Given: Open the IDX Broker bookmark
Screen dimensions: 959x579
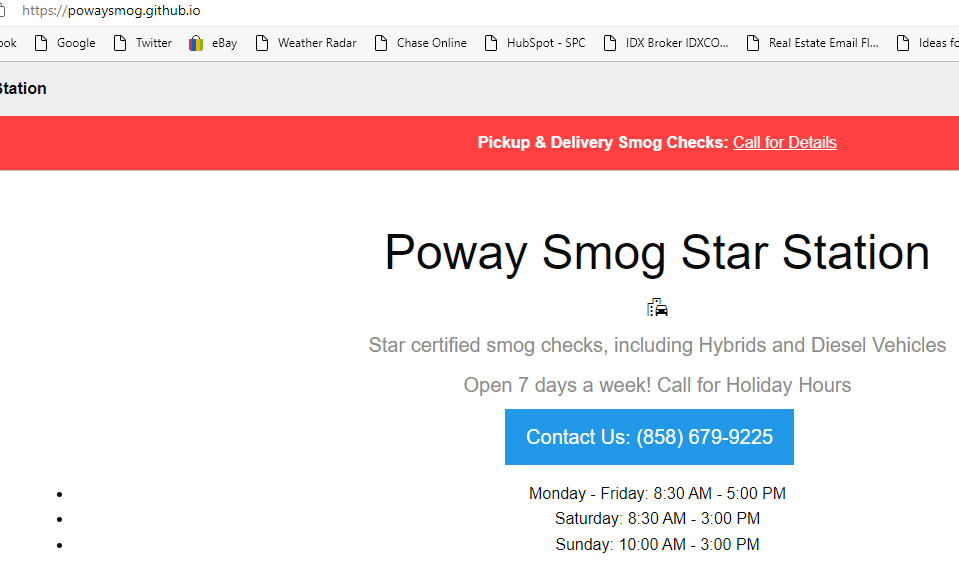Looking at the screenshot, I should [667, 43].
